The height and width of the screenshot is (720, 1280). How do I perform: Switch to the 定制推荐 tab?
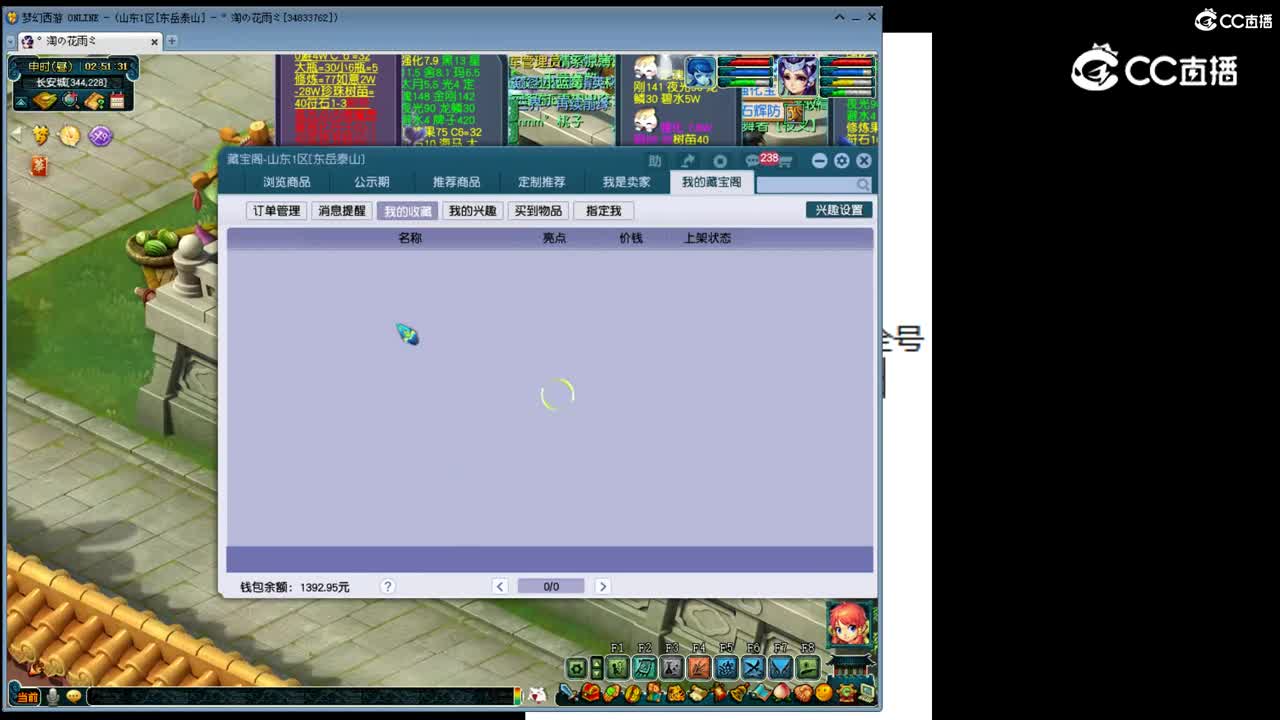[541, 182]
